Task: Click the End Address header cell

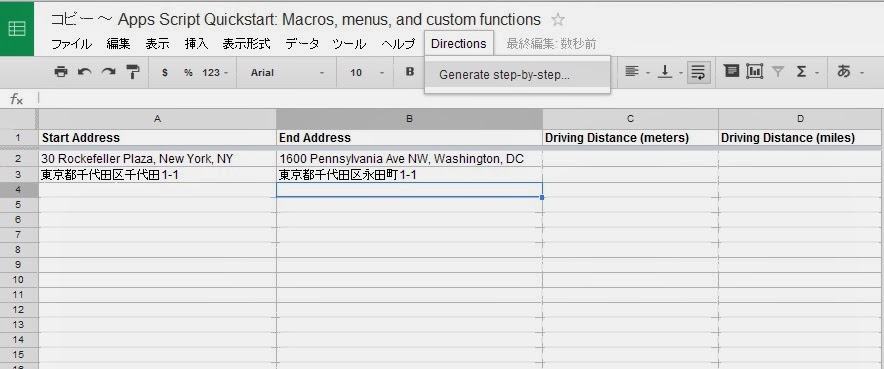Action: (409, 137)
